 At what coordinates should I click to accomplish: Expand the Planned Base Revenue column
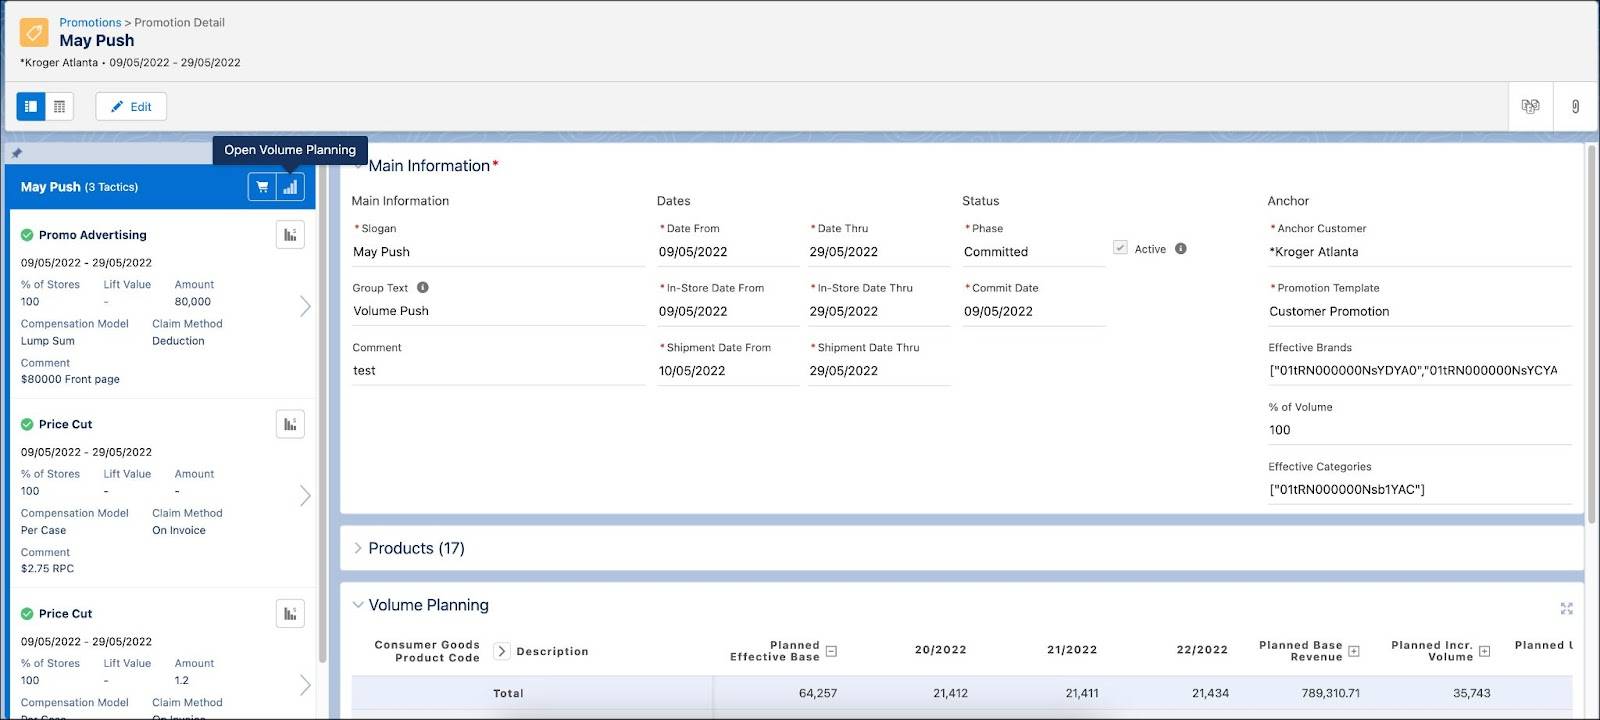point(1354,651)
